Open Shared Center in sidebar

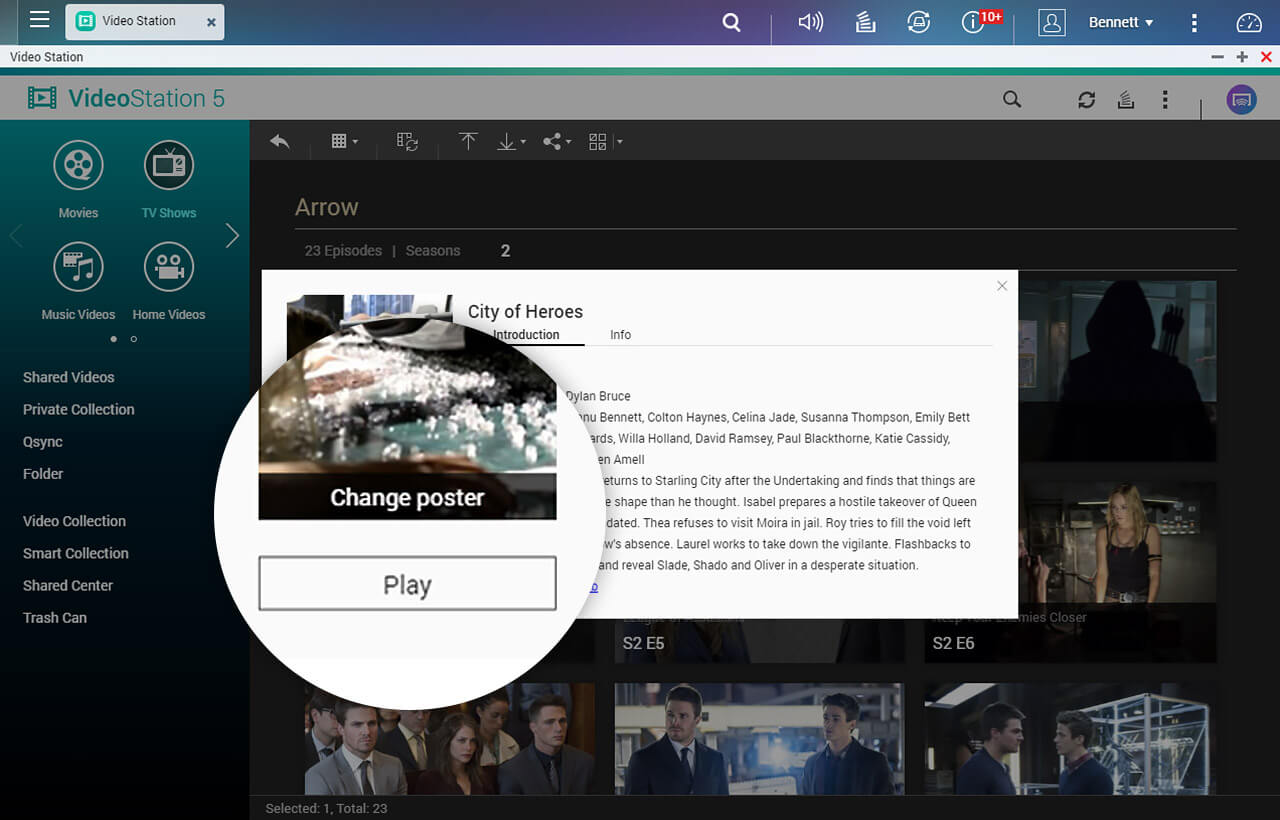(67, 585)
